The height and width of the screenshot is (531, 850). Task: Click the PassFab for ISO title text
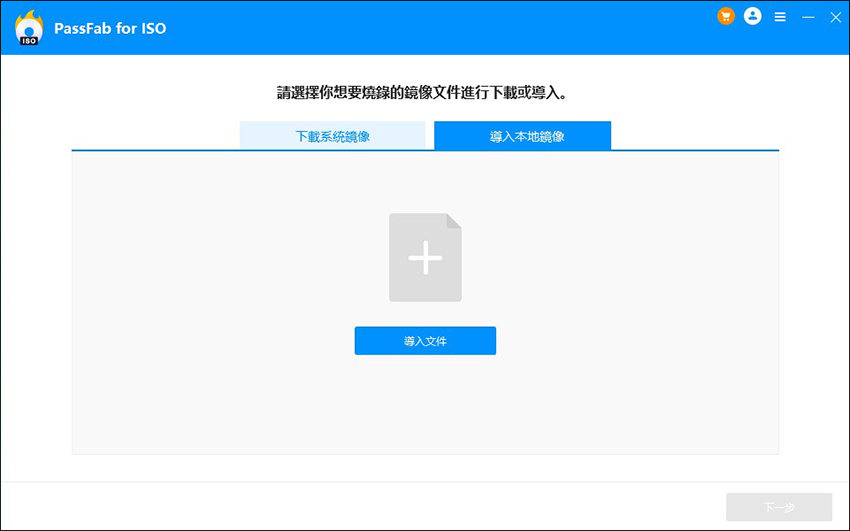tap(110, 28)
